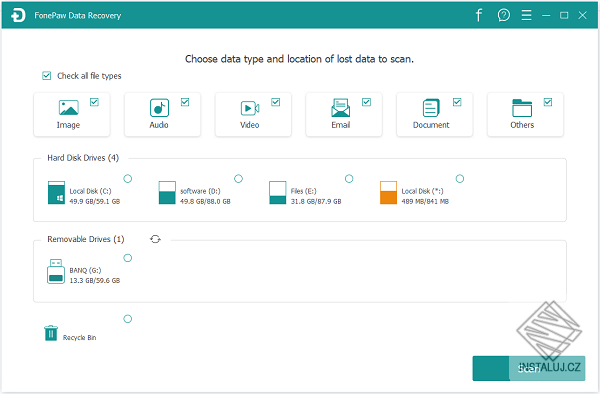Uncheck the Image checkbox
The width and height of the screenshot is (600, 394).
point(95,102)
